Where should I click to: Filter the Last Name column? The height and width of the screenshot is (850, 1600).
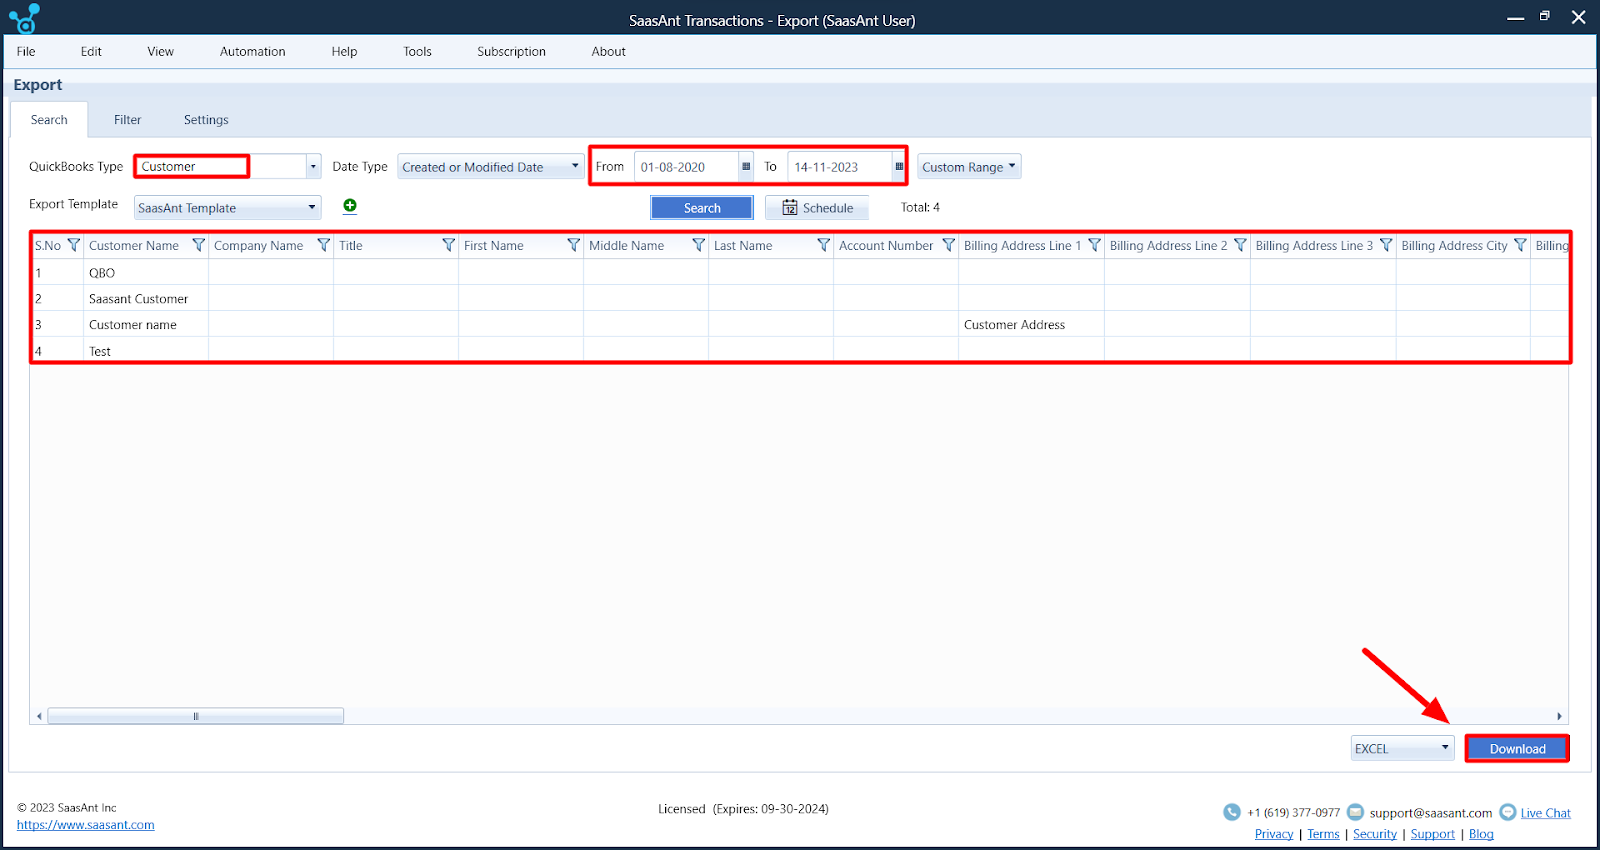823,245
